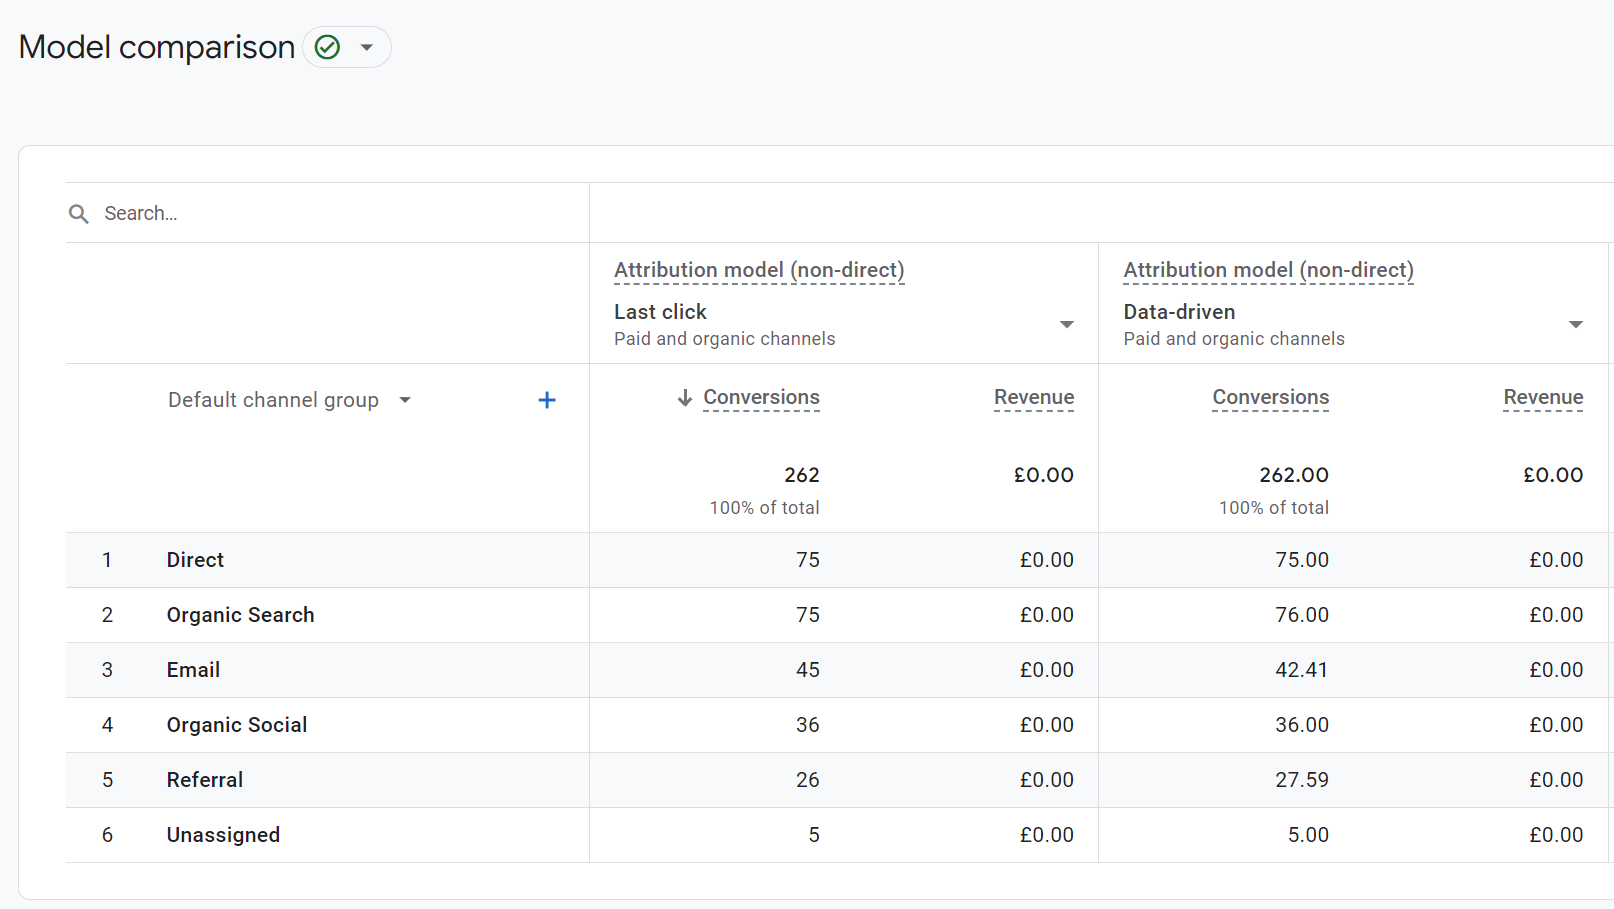1614x909 pixels.
Task: Click the search magnifier icon
Action: point(78,213)
